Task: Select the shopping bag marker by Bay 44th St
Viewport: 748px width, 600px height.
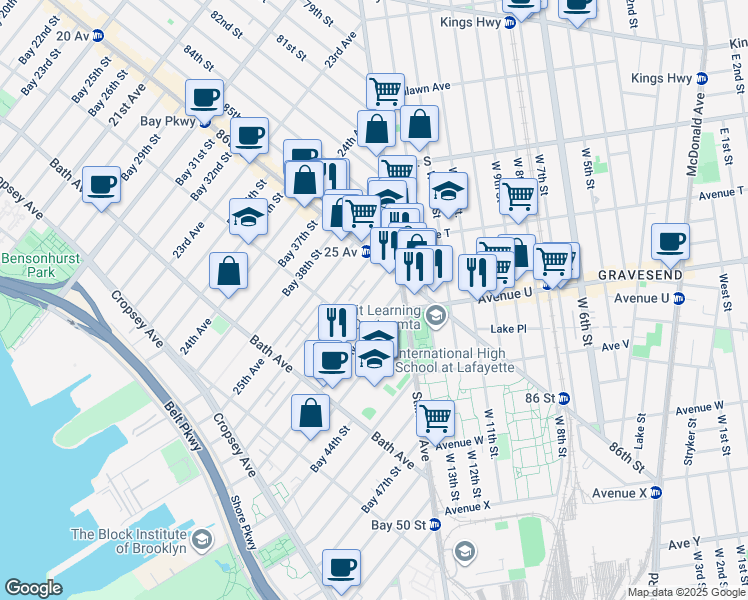Action: (x=311, y=412)
